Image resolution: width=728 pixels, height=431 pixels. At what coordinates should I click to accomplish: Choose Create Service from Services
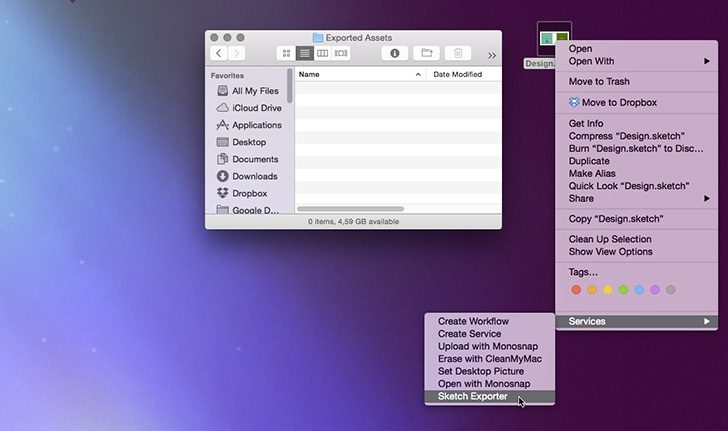[x=490, y=334]
